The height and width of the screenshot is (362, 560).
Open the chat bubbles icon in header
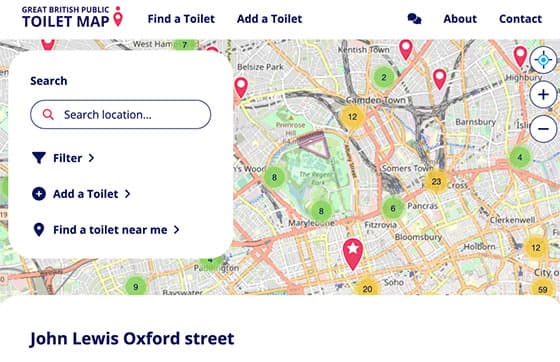tap(414, 19)
